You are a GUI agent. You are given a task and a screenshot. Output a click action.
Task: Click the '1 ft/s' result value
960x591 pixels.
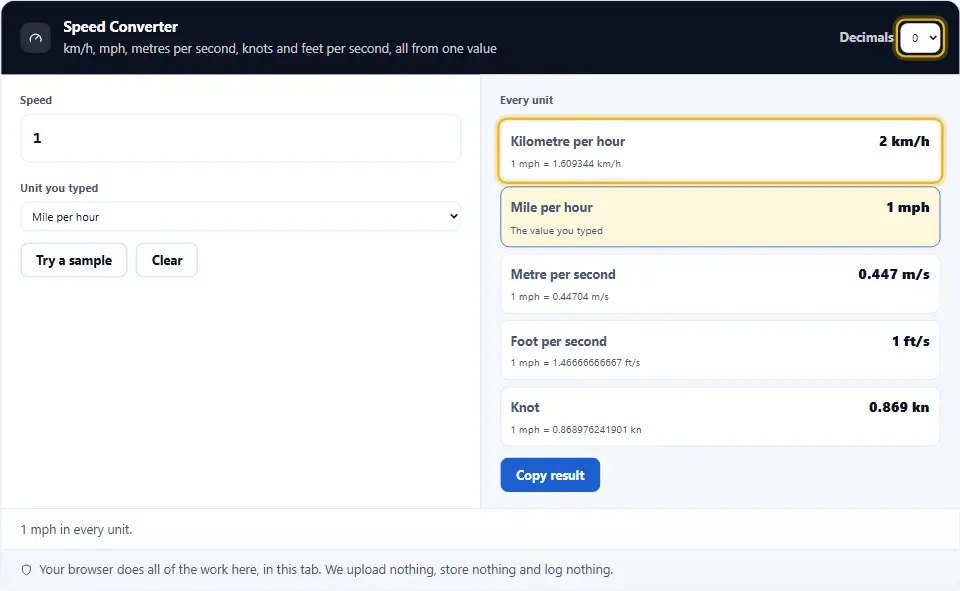(910, 341)
